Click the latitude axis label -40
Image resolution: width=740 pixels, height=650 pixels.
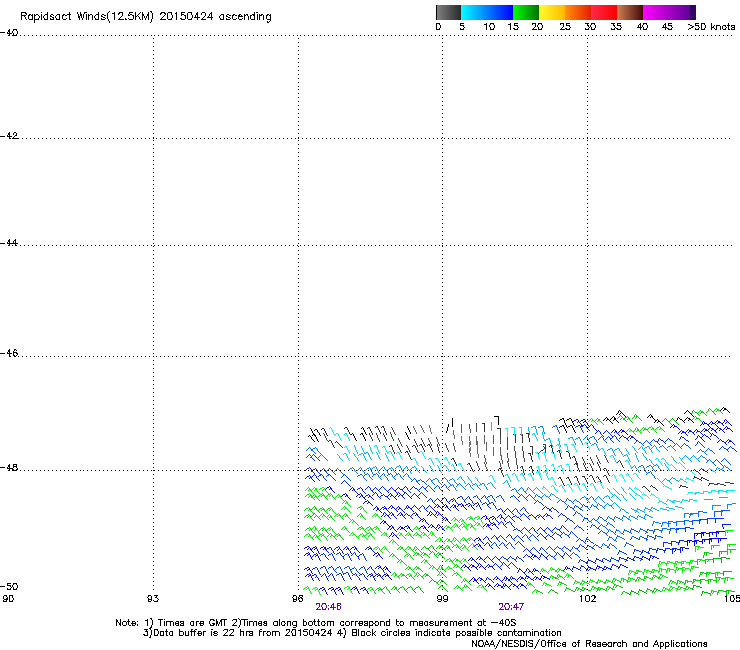pos(9,33)
